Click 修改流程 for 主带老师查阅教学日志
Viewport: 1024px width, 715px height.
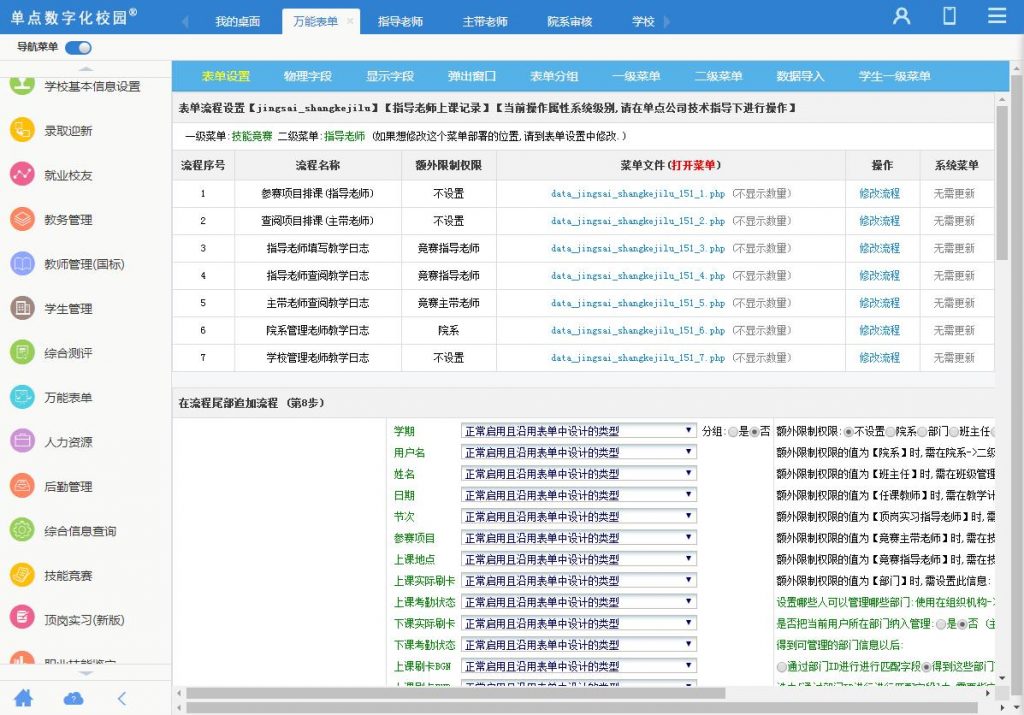(x=880, y=303)
